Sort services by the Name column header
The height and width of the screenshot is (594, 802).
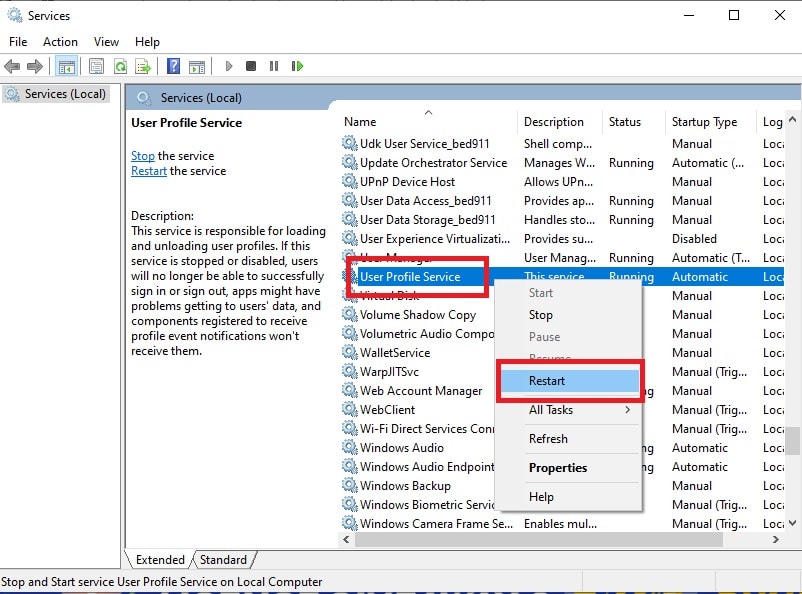pos(360,121)
